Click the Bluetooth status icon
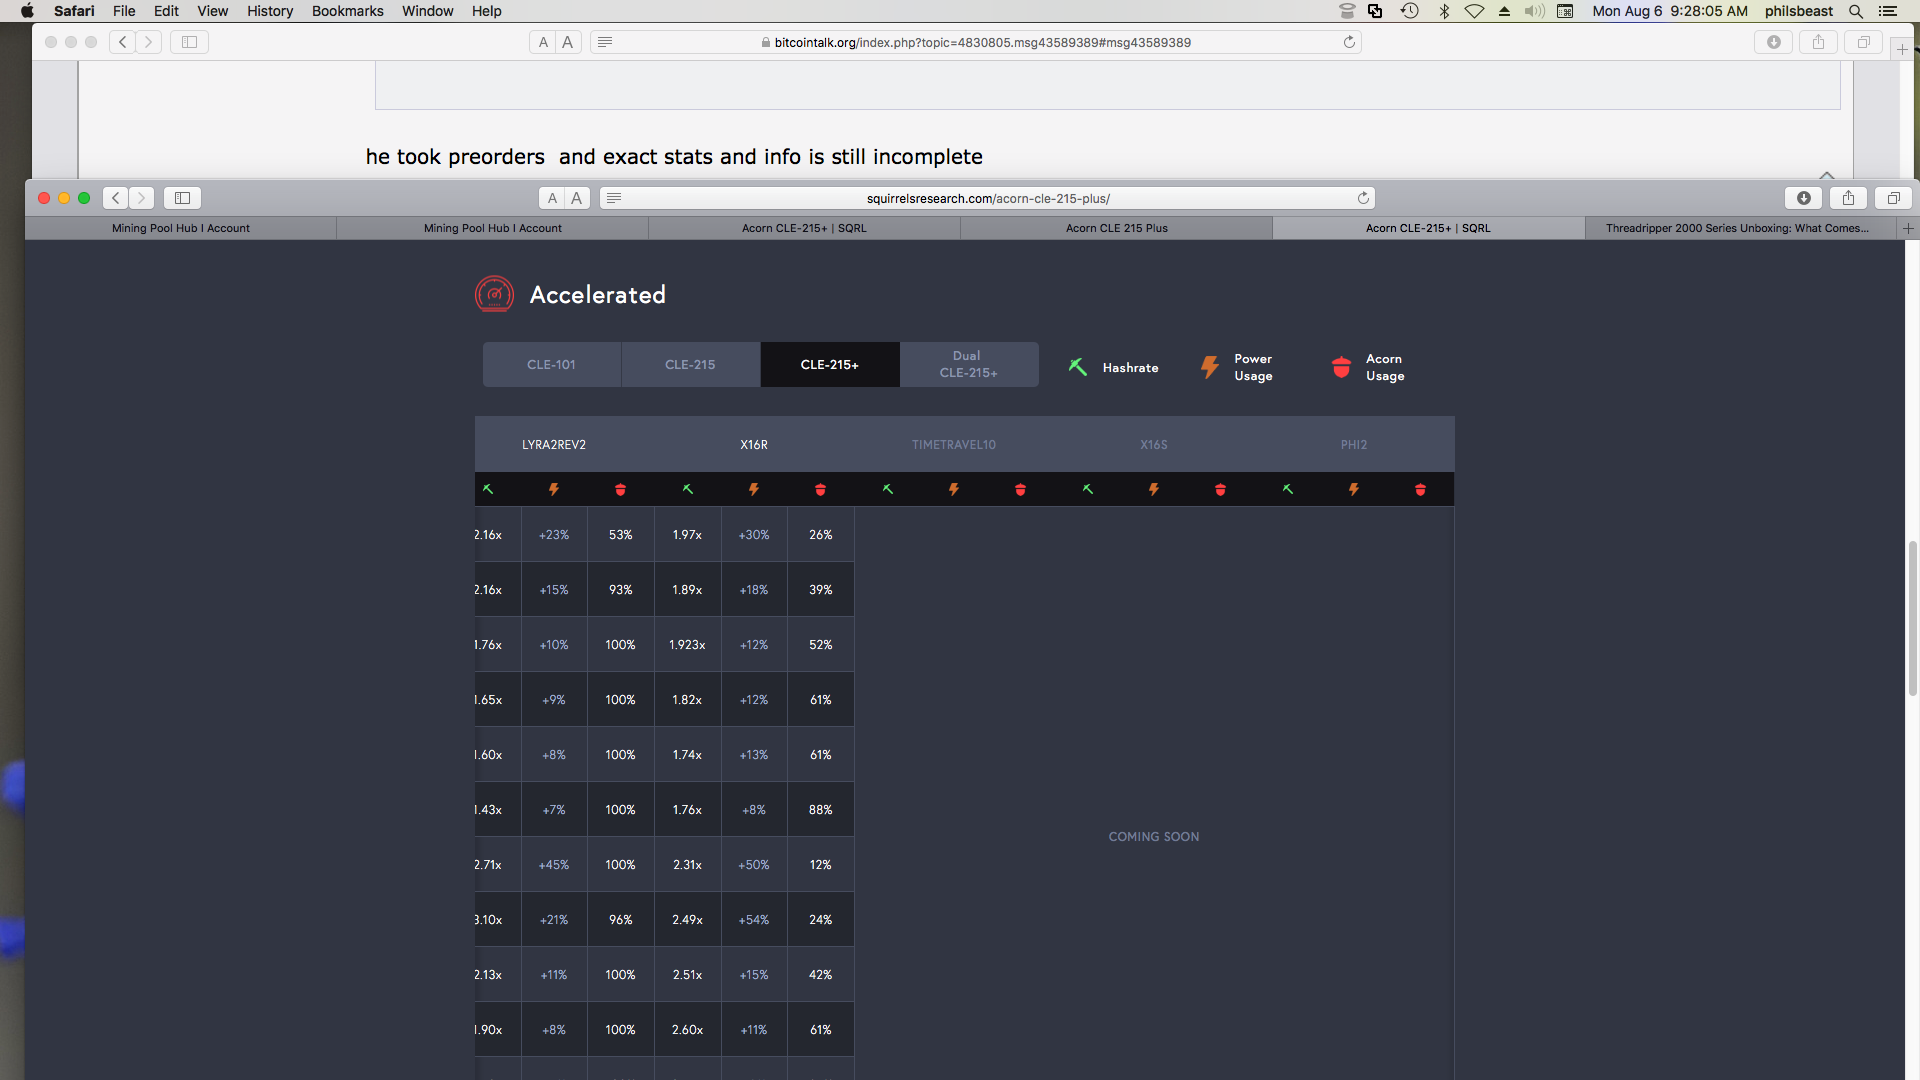Viewport: 1920px width, 1080px height. tap(1443, 11)
